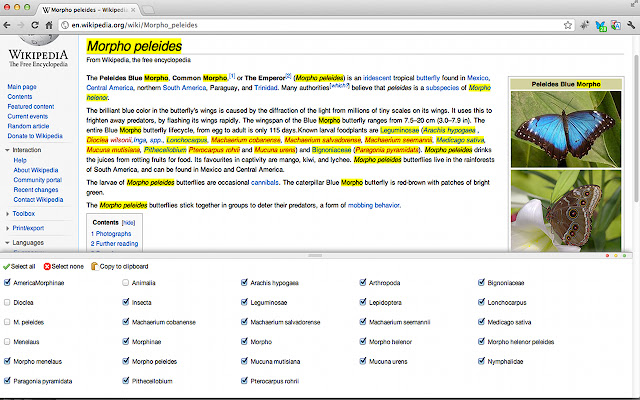Open Donate to Wikipedia link
Screen dimensions: 640x400
click(x=35, y=136)
